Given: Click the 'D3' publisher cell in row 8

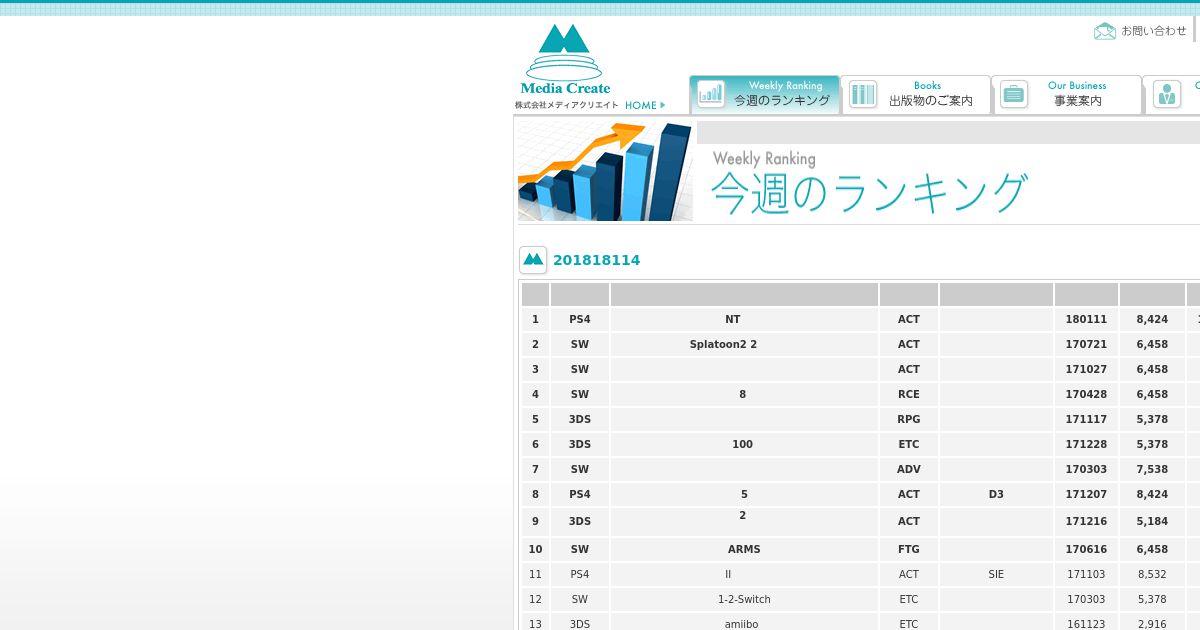Looking at the screenshot, I should click(x=996, y=494).
